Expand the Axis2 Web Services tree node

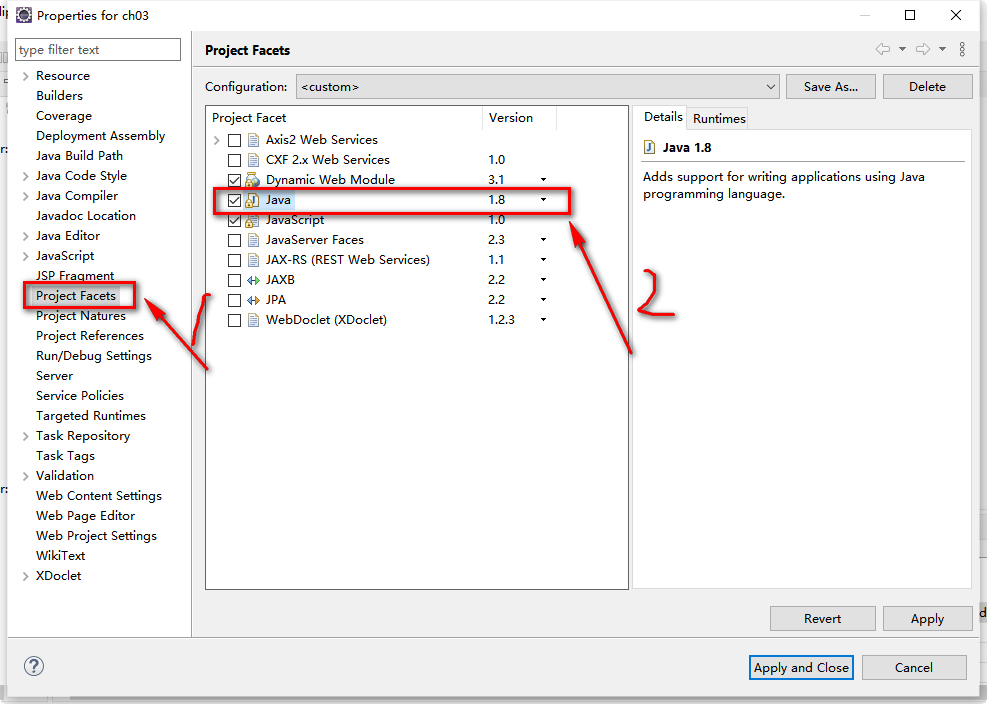219,140
